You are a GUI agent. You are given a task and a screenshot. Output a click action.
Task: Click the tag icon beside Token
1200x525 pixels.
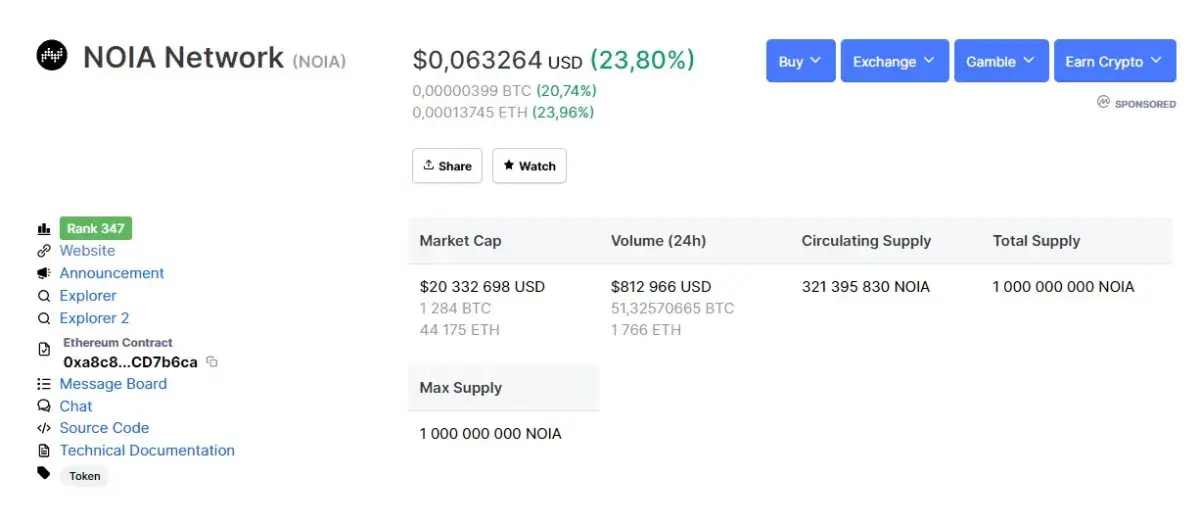[x=44, y=473]
